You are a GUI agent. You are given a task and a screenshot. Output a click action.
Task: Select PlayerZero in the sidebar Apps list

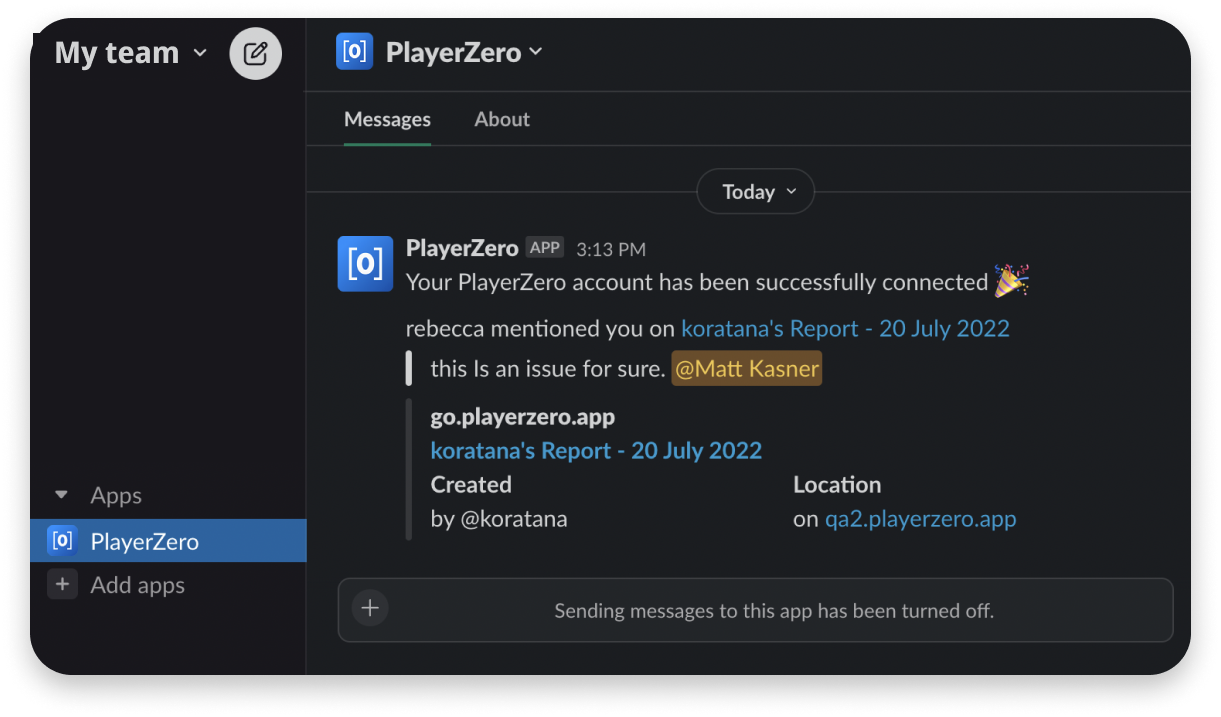click(168, 541)
